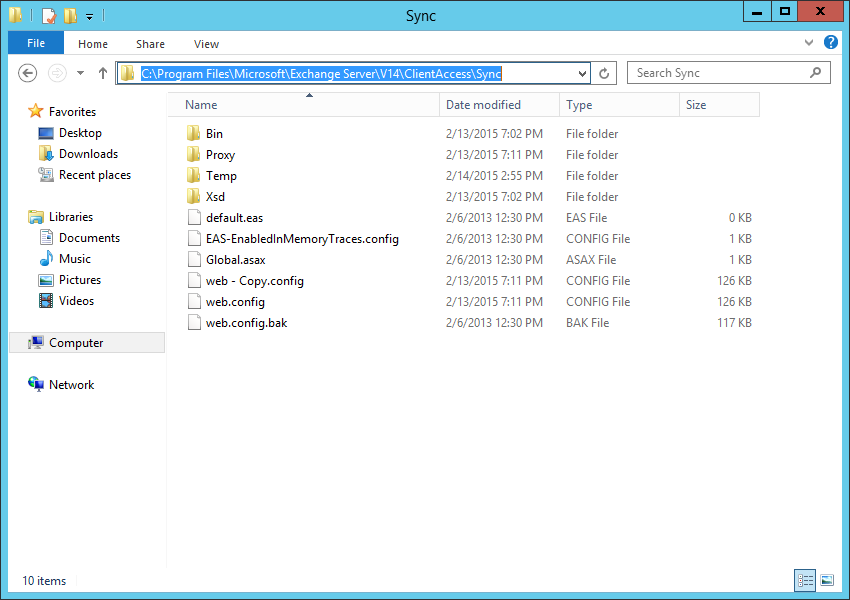Click the Properties quick access icon
850x600 pixels.
click(x=48, y=15)
